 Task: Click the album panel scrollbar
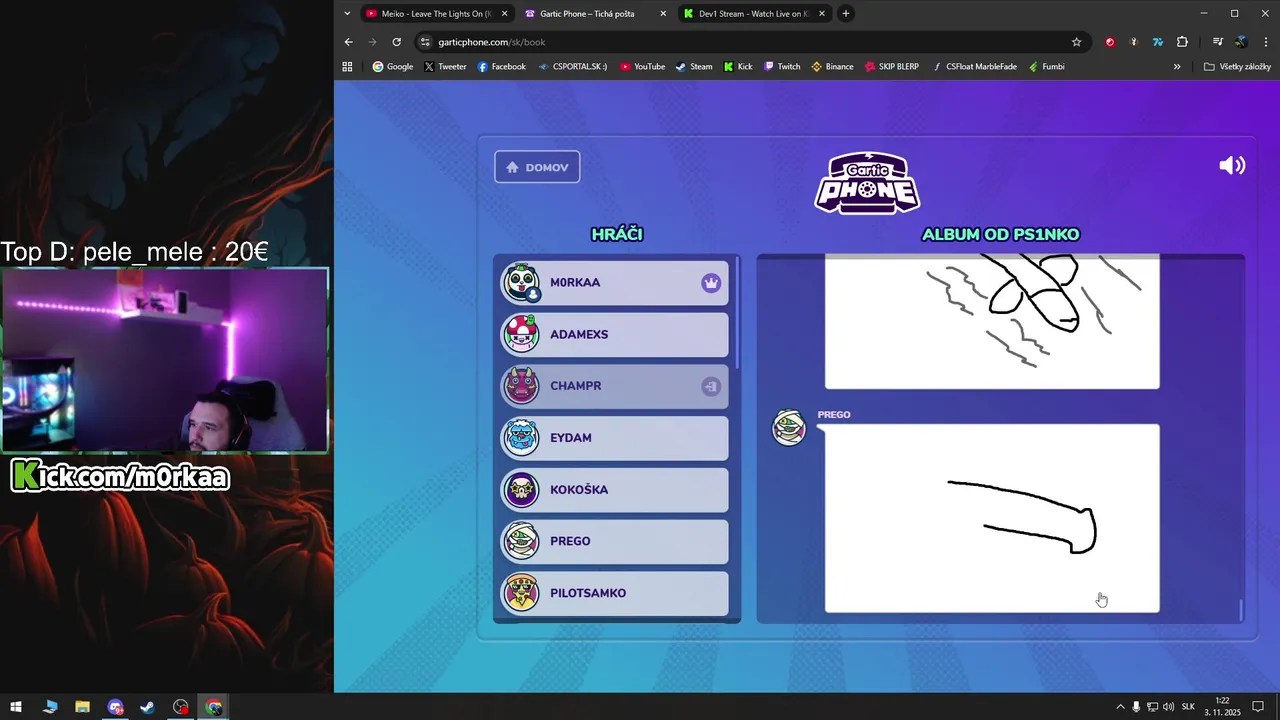coord(1241,609)
